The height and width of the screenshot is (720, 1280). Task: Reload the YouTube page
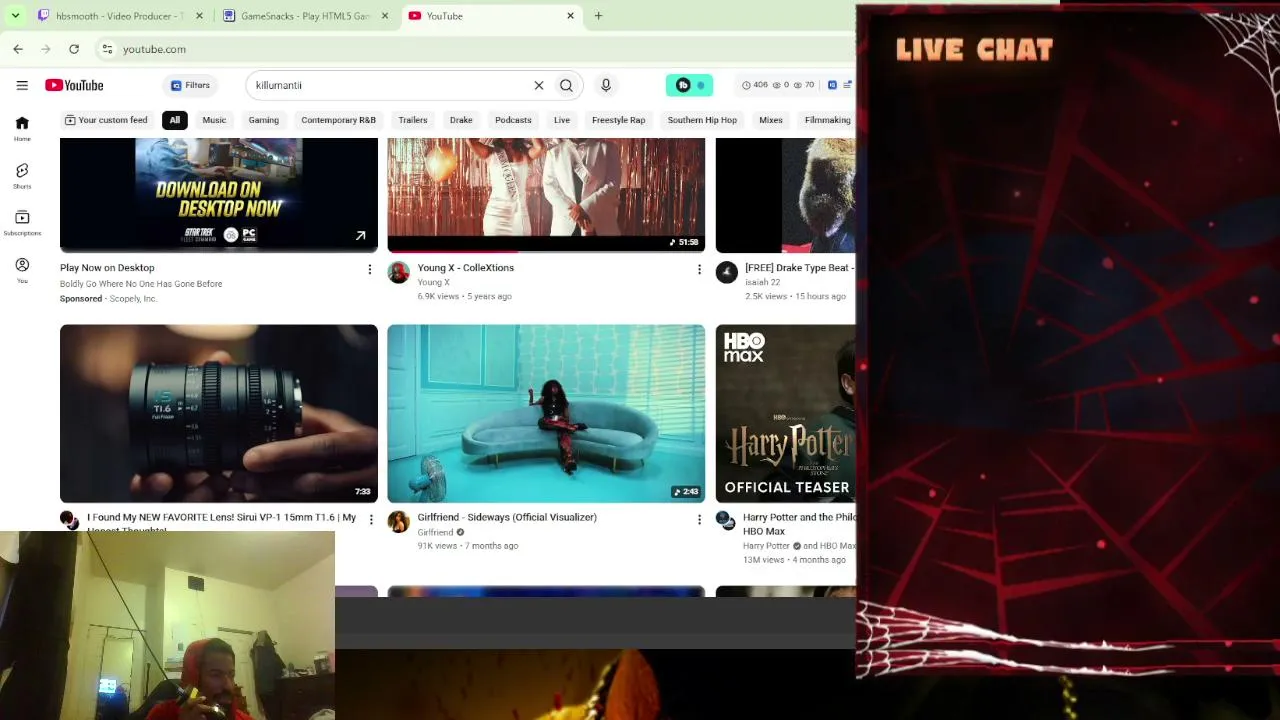pyautogui.click(x=74, y=49)
